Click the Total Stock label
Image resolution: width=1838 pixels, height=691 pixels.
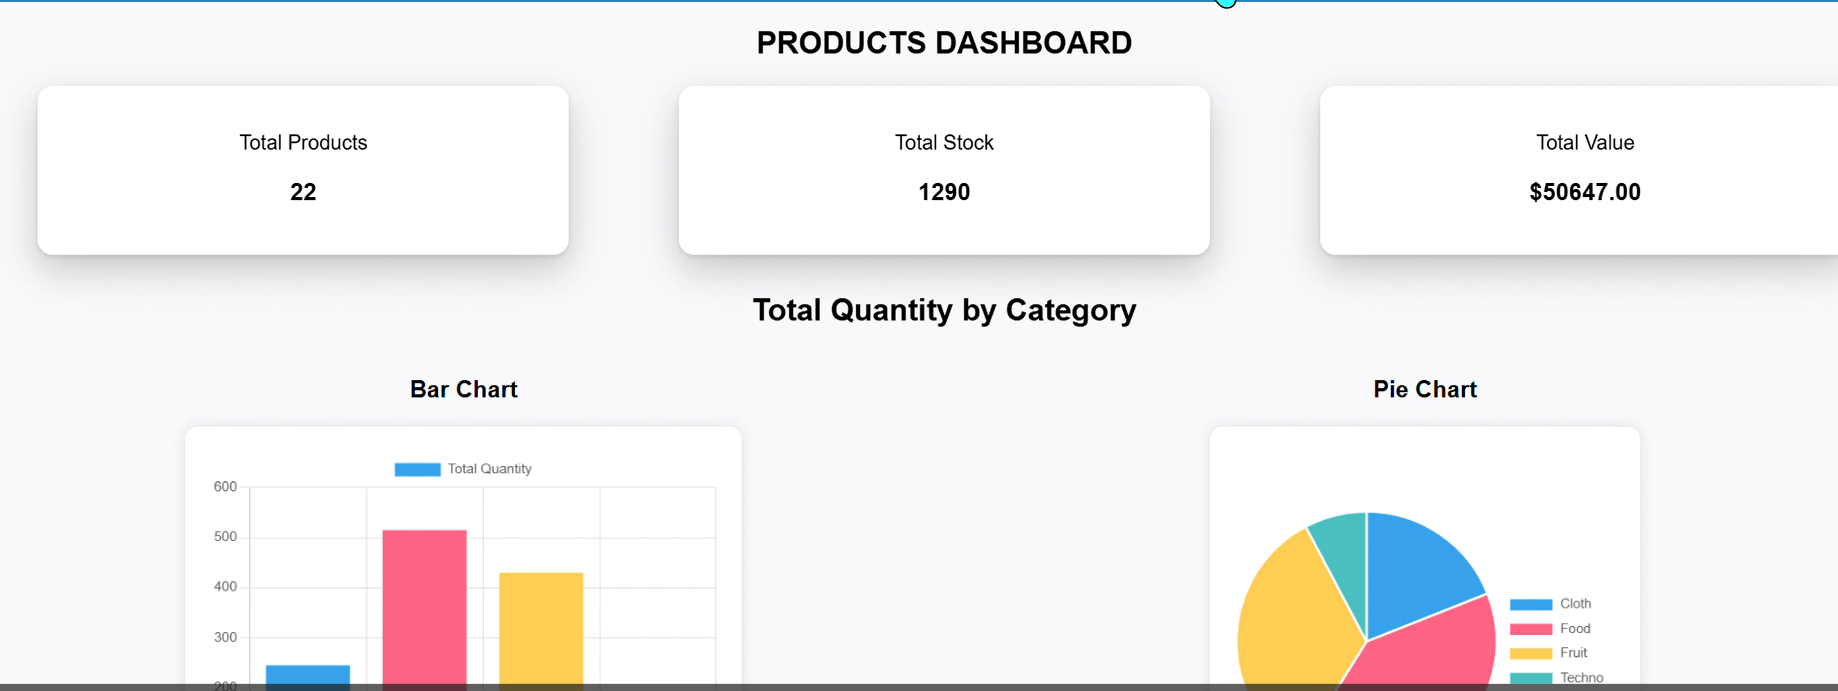944,143
